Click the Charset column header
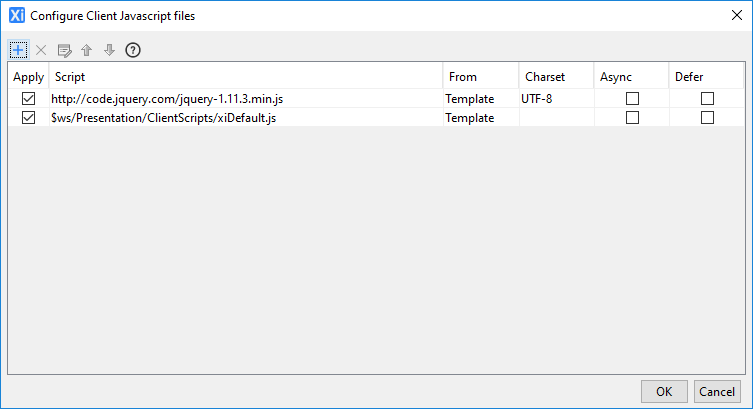Image resolution: width=753 pixels, height=409 pixels. pos(556,76)
